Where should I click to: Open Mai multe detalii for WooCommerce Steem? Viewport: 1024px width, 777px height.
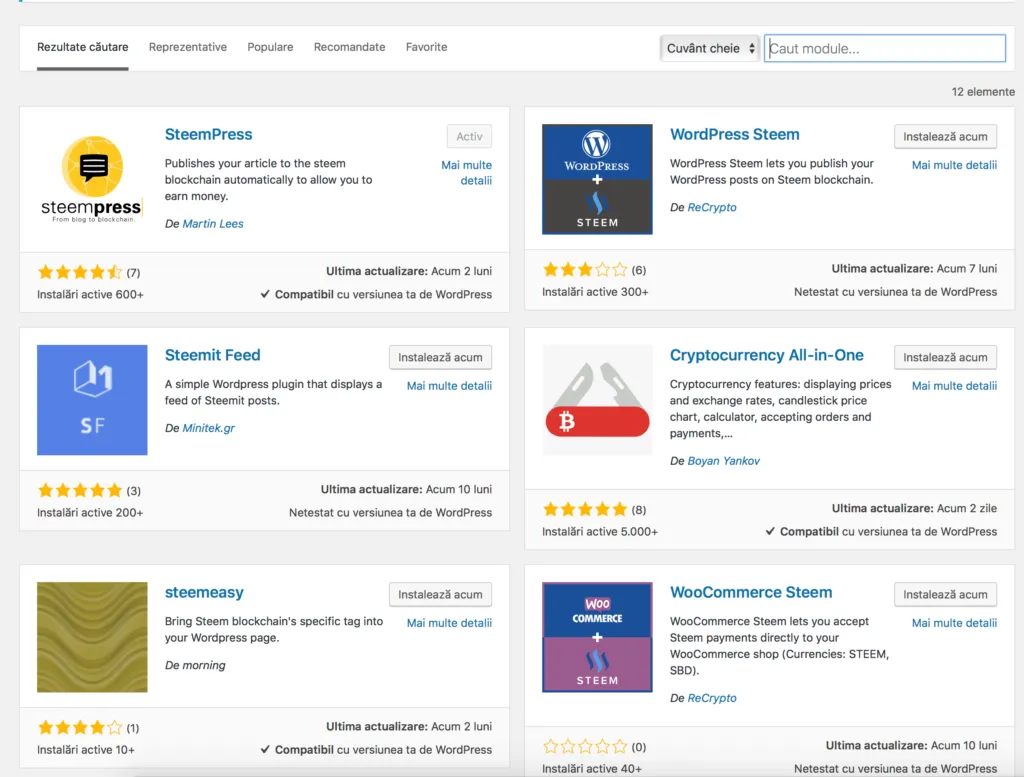tap(954, 623)
